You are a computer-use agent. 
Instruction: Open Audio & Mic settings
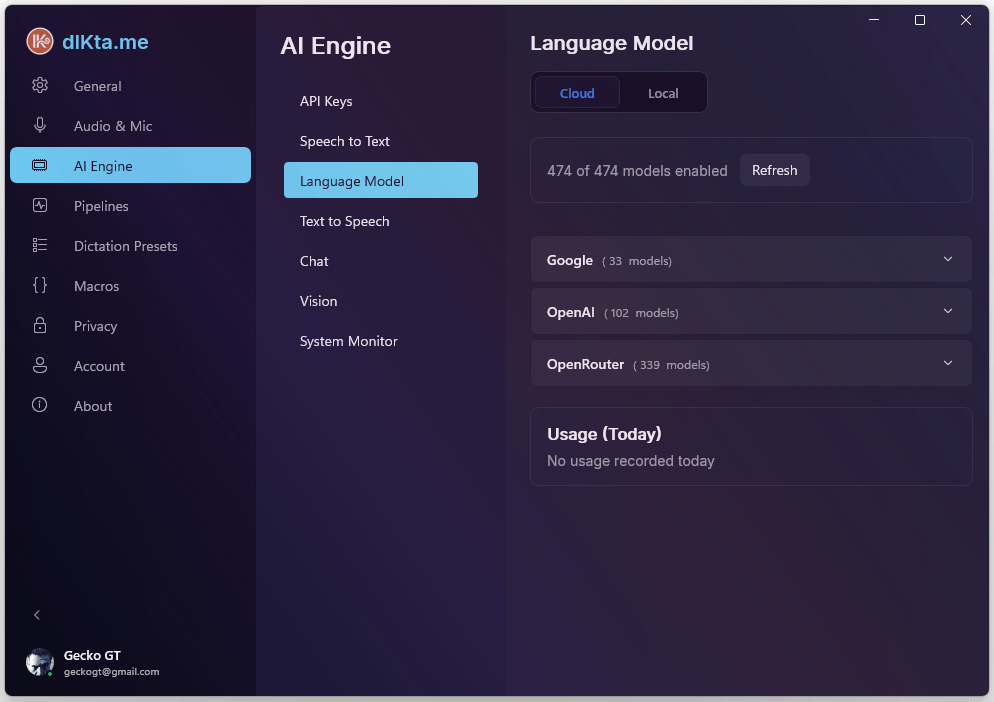coord(131,126)
